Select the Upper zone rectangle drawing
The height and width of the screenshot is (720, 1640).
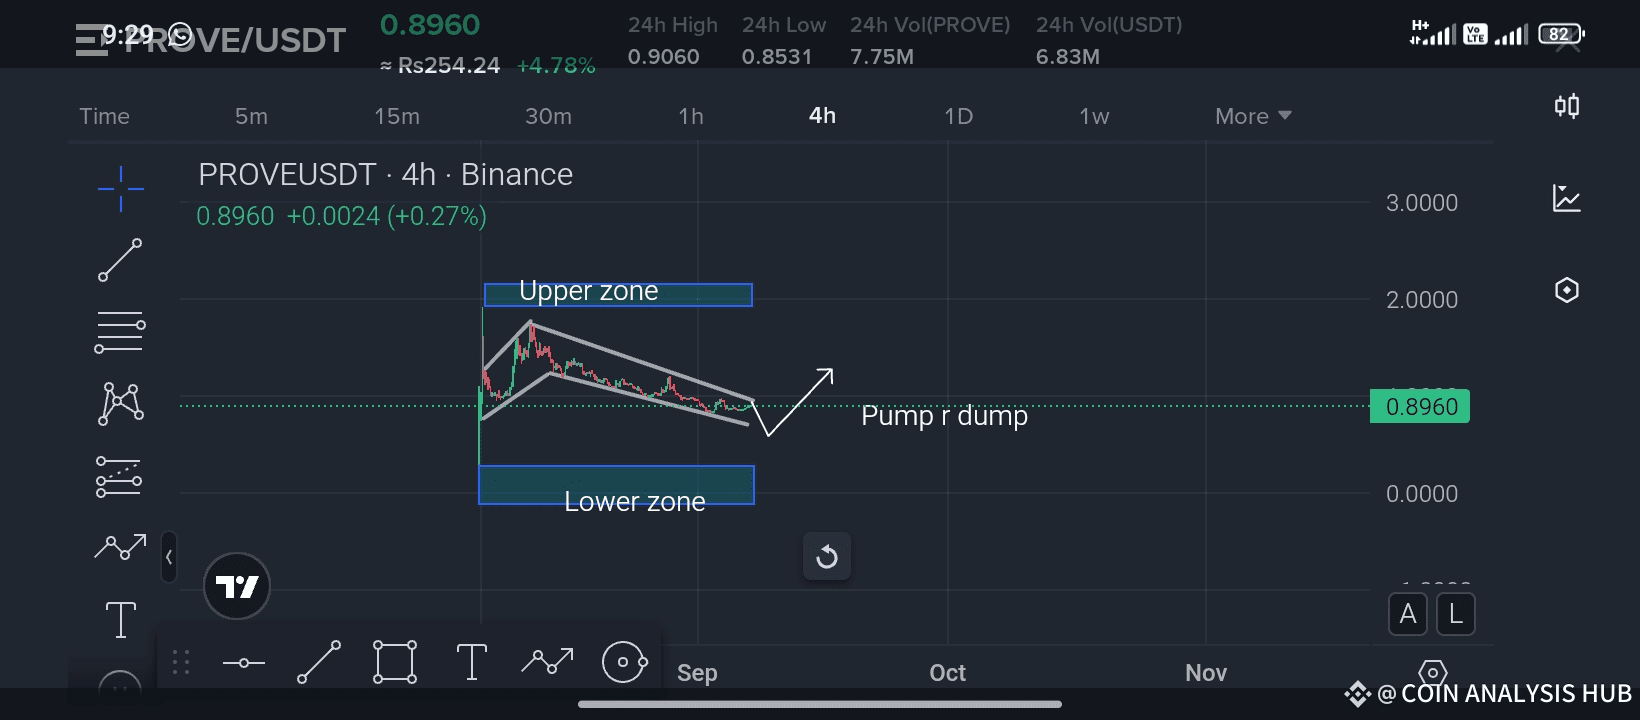618,295
